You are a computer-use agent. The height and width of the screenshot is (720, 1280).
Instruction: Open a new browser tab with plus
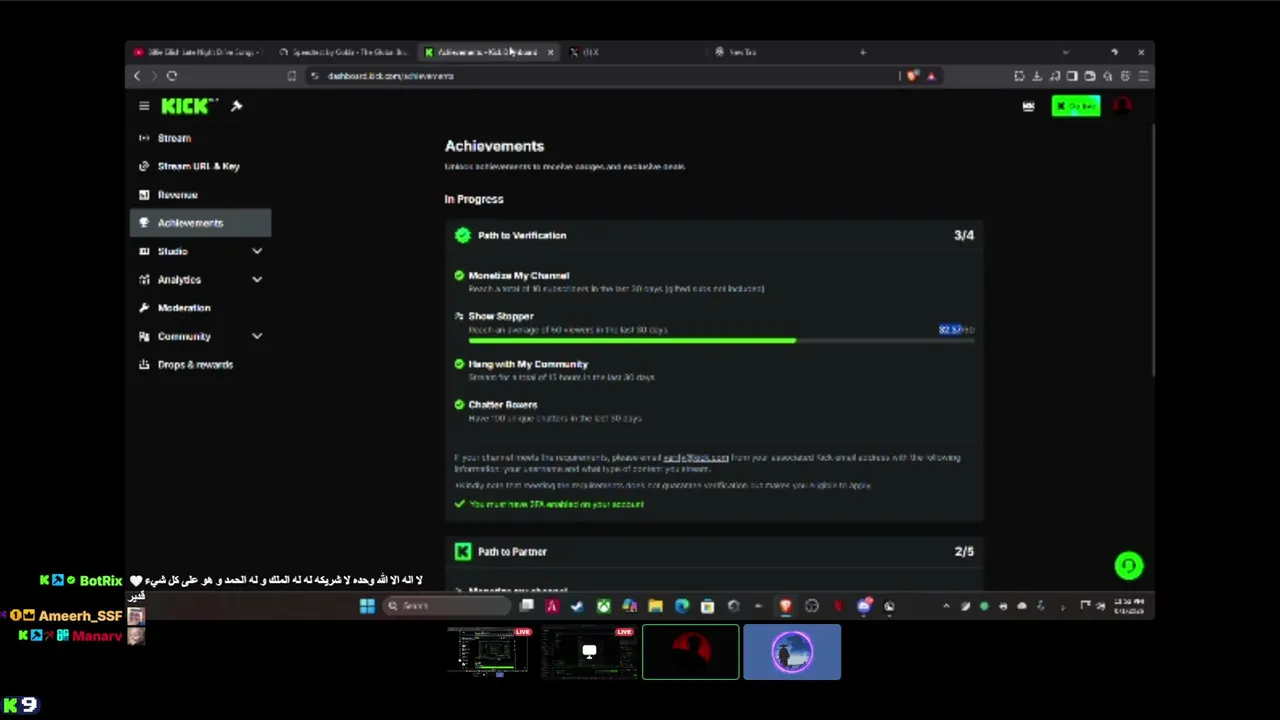click(863, 52)
